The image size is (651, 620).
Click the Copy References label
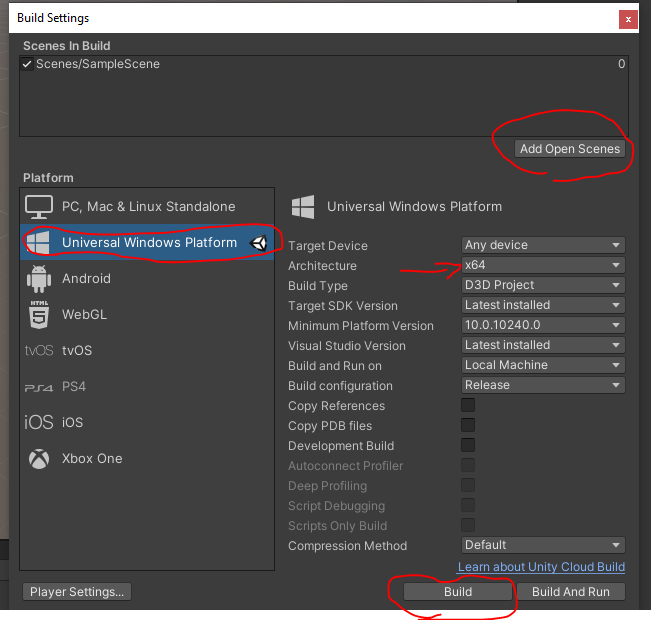pyautogui.click(x=336, y=406)
